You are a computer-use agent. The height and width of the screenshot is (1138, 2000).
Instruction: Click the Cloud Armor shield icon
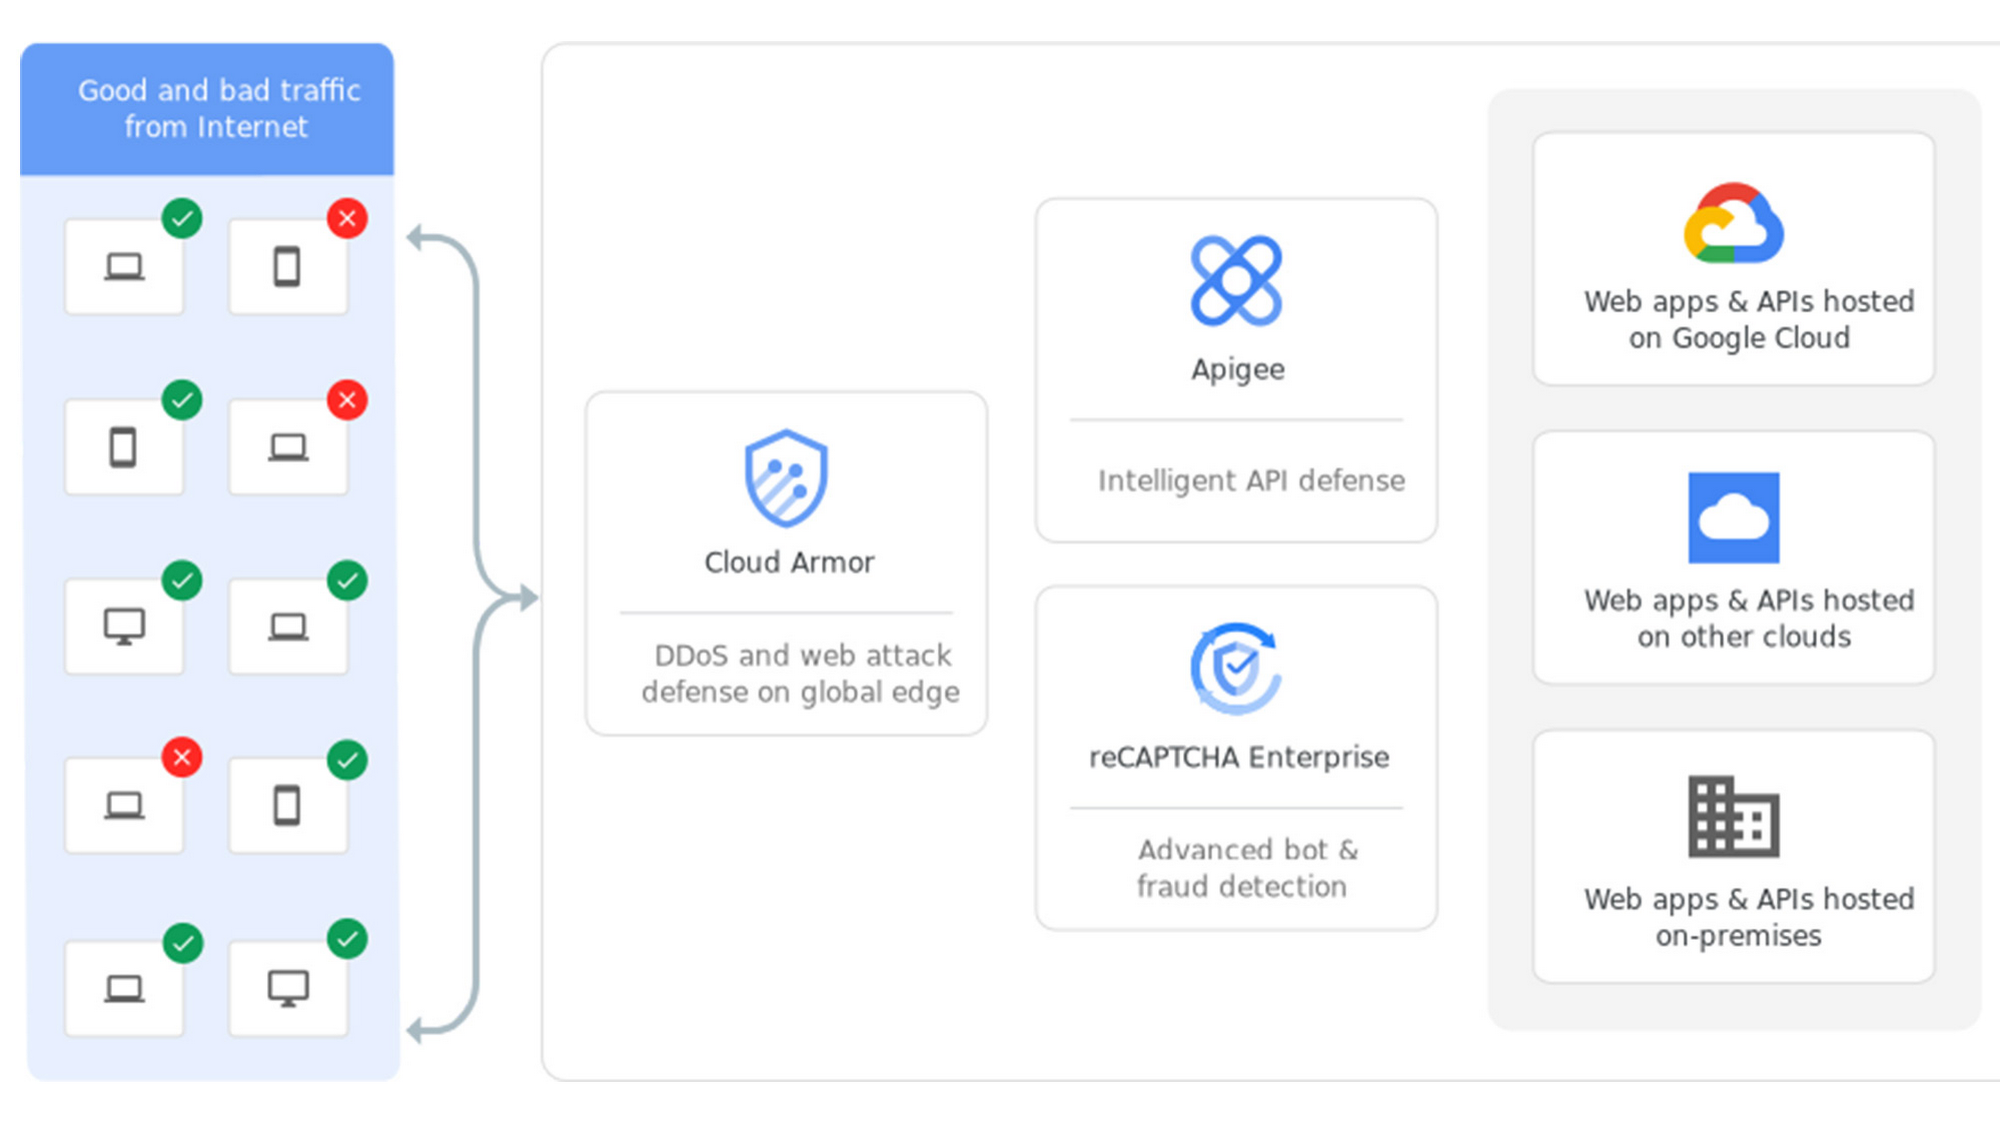click(786, 478)
